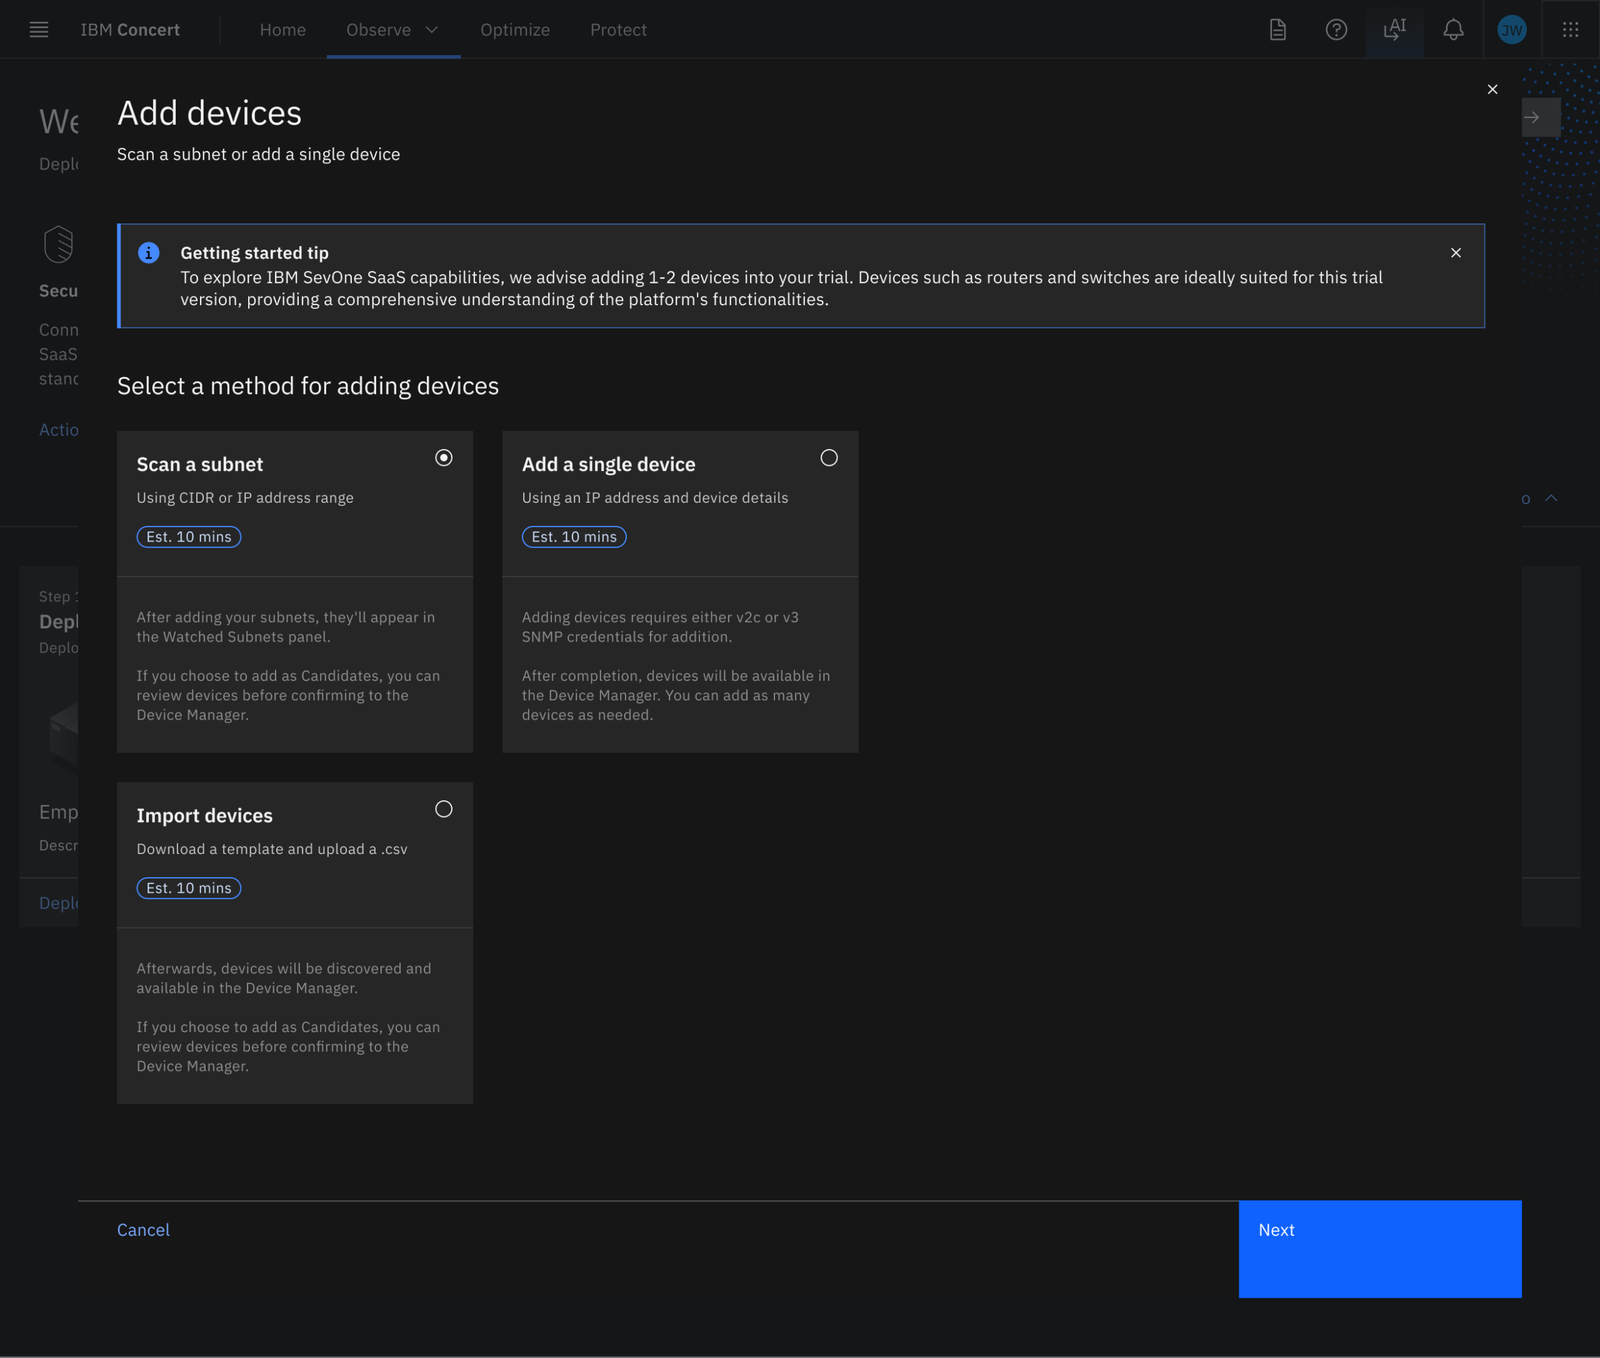The image size is (1600, 1358).
Task: Click the Cancel link
Action: pos(143,1230)
